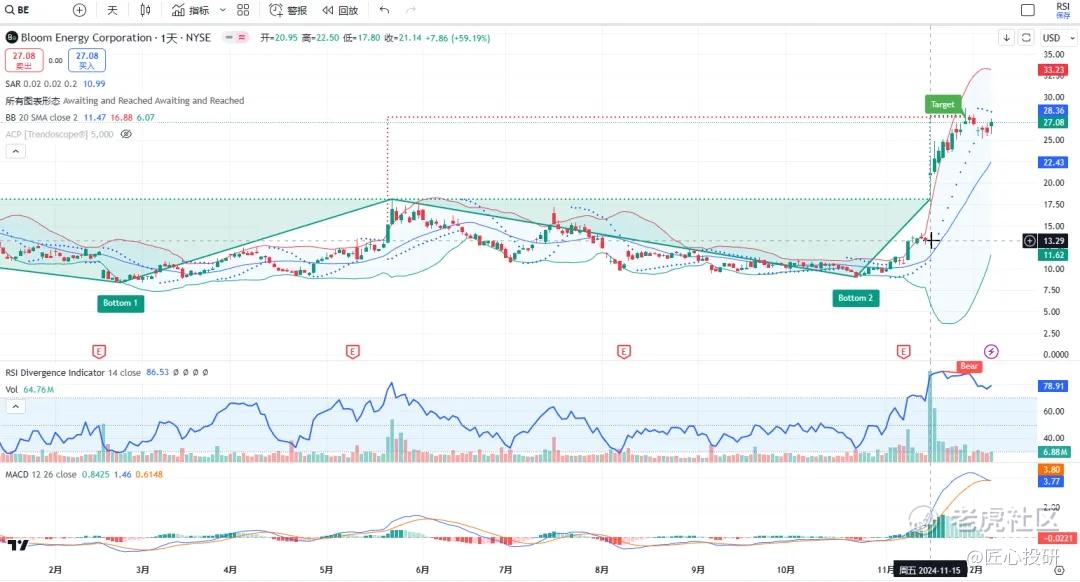Add a compare symbol with plus icon
Screen dimensions: 1080x582
tap(79, 10)
